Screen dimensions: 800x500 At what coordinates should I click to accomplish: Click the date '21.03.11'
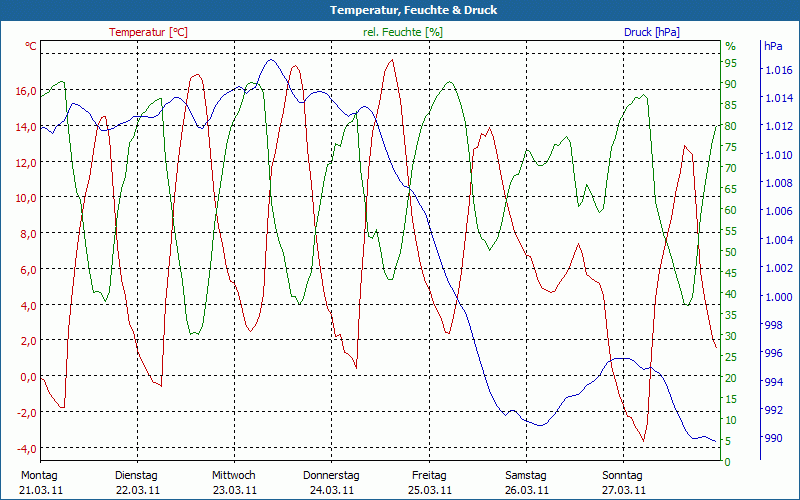click(41, 490)
